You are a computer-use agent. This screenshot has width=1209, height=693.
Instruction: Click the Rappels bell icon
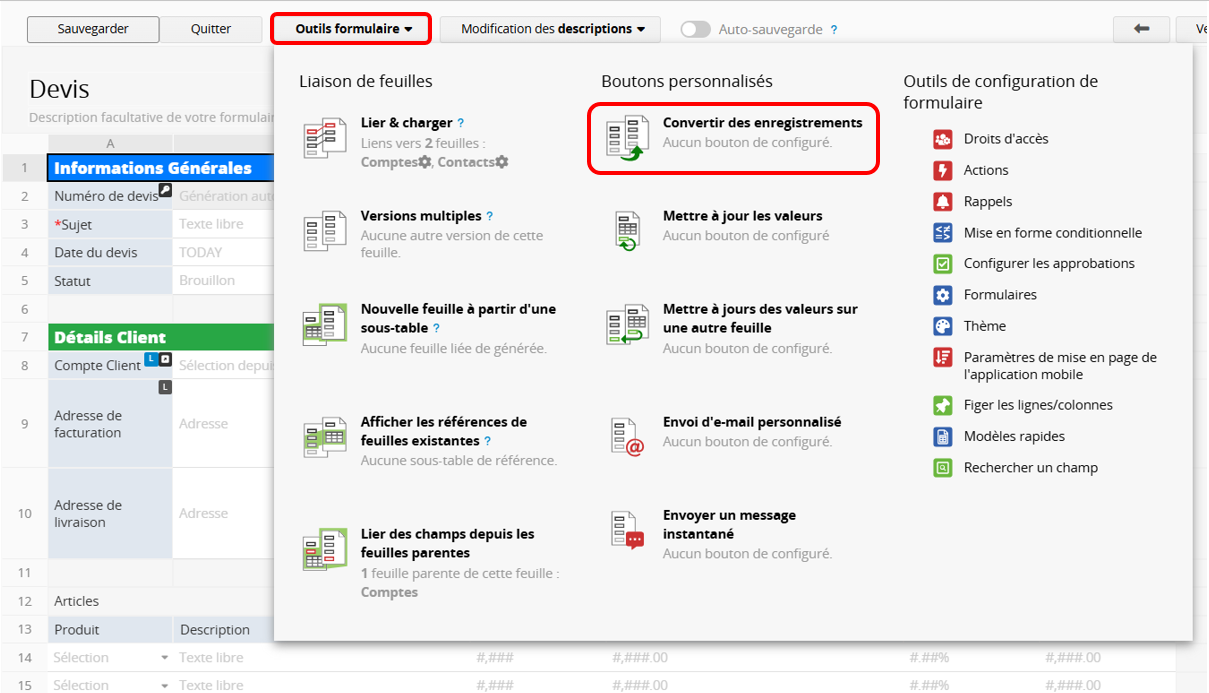[942, 201]
